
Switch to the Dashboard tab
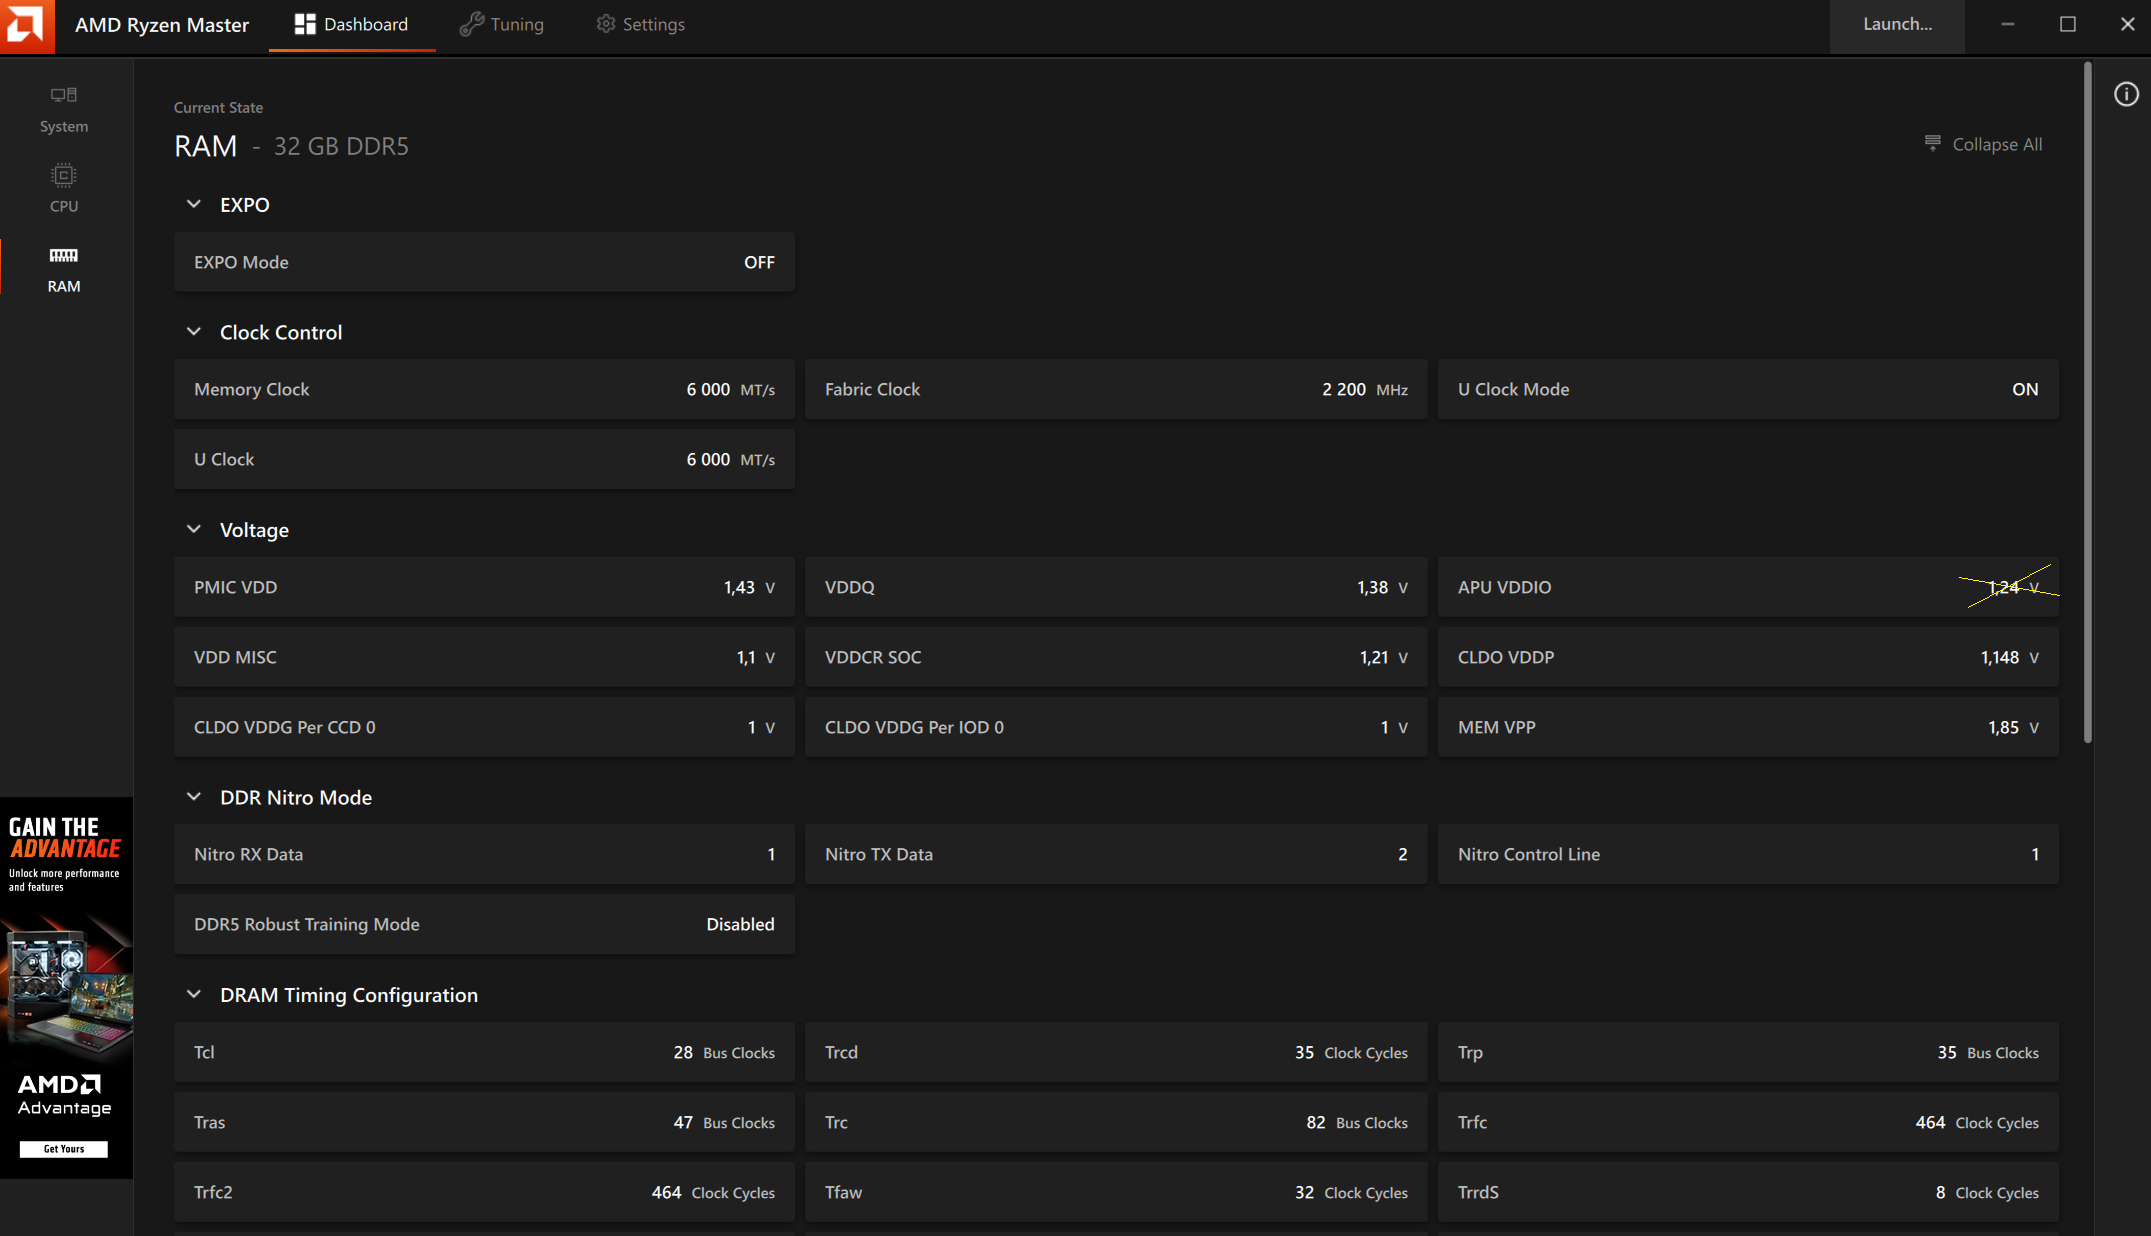pyautogui.click(x=352, y=24)
